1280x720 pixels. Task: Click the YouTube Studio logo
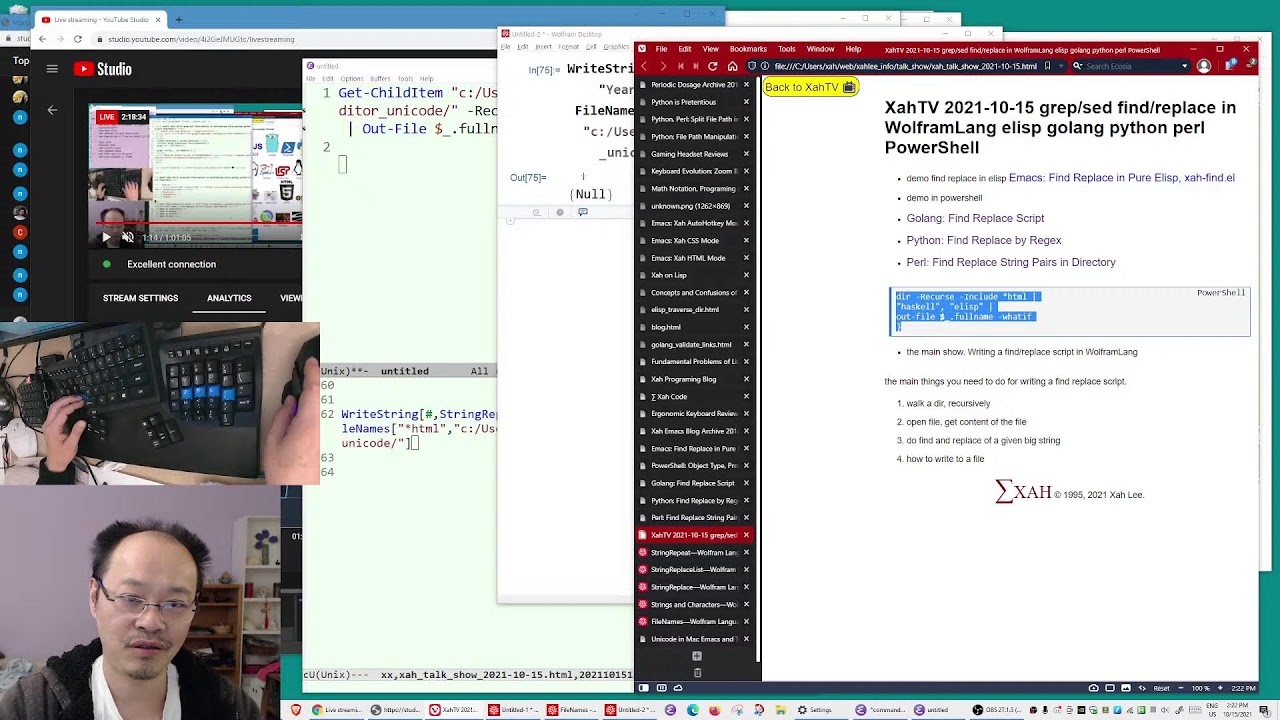coord(102,69)
